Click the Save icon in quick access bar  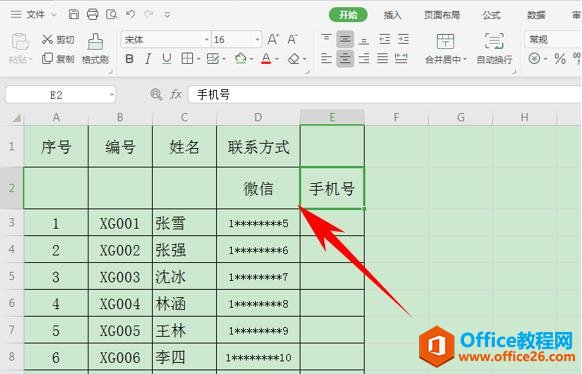tap(74, 14)
